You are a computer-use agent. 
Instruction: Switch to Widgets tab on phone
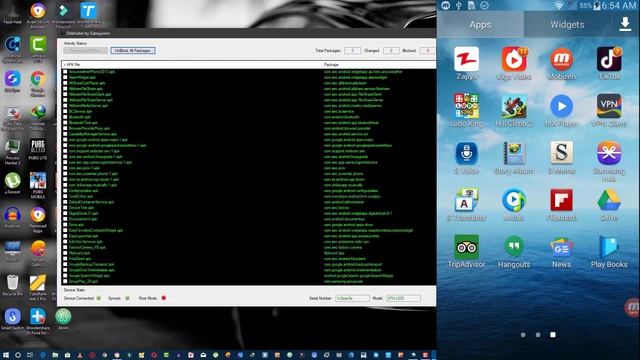[x=567, y=24]
